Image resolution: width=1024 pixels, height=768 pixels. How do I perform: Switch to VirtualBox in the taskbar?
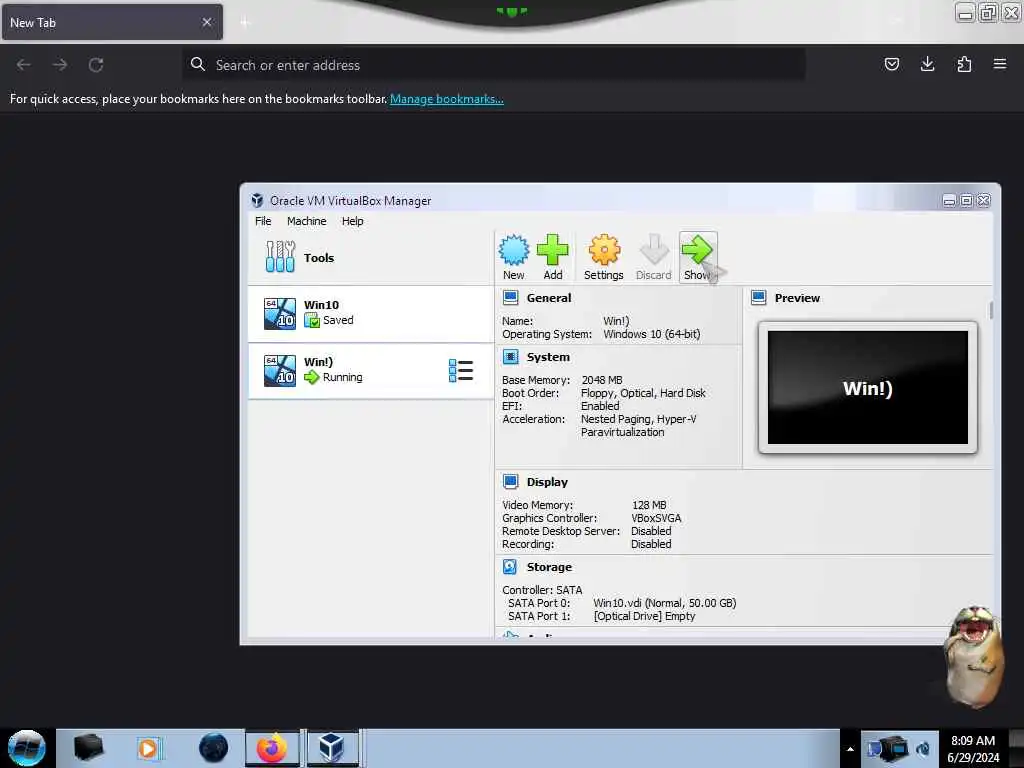[332, 748]
